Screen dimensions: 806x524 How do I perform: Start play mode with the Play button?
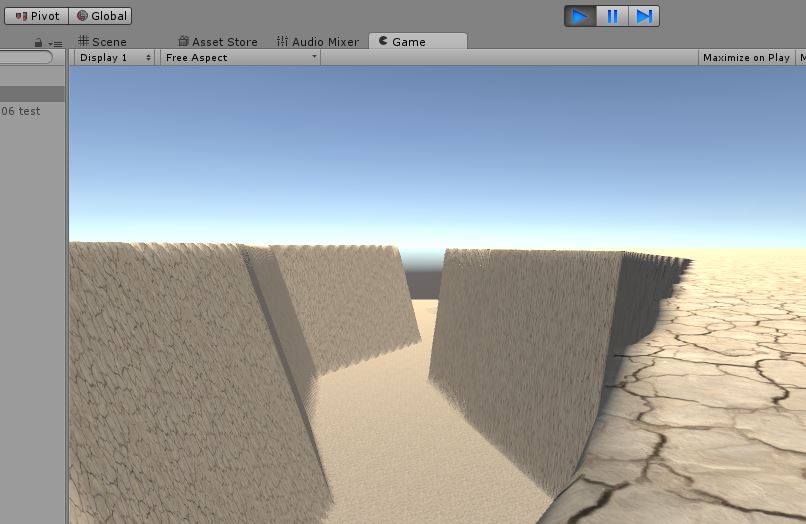[x=580, y=16]
